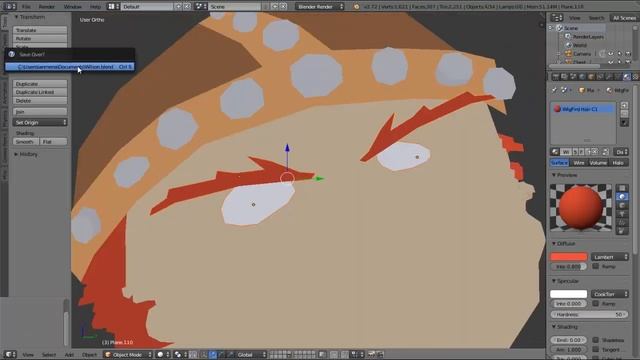Viewport: 640px width, 360px height.
Task: Open the File menu
Action: 26,7
